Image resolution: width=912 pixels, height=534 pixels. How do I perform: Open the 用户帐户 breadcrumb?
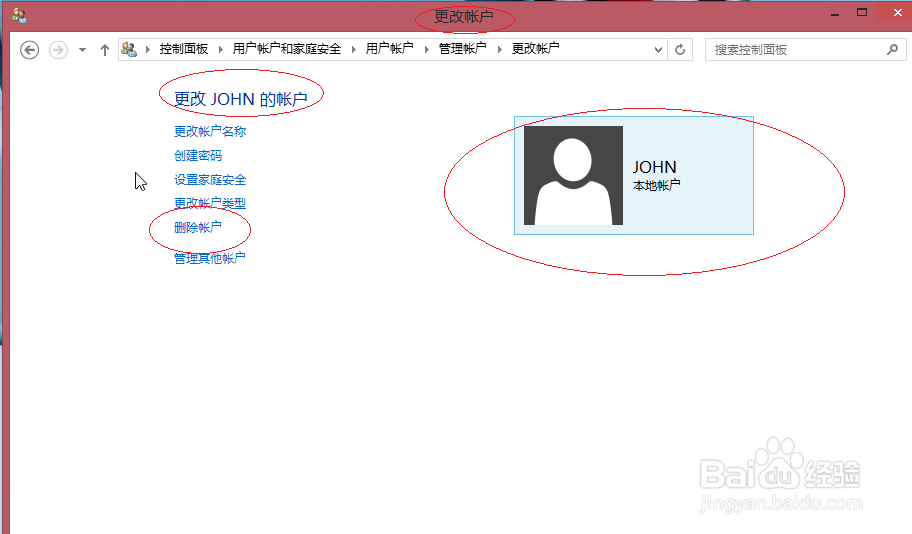pos(389,49)
